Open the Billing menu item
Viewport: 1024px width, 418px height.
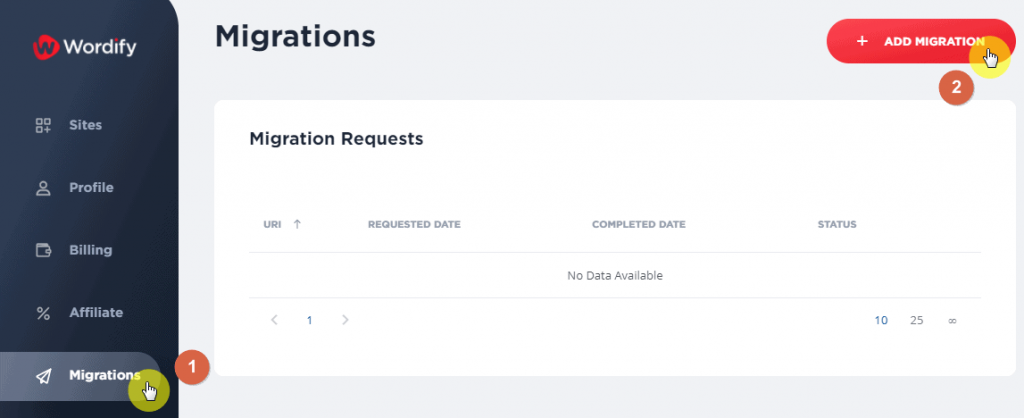90,250
